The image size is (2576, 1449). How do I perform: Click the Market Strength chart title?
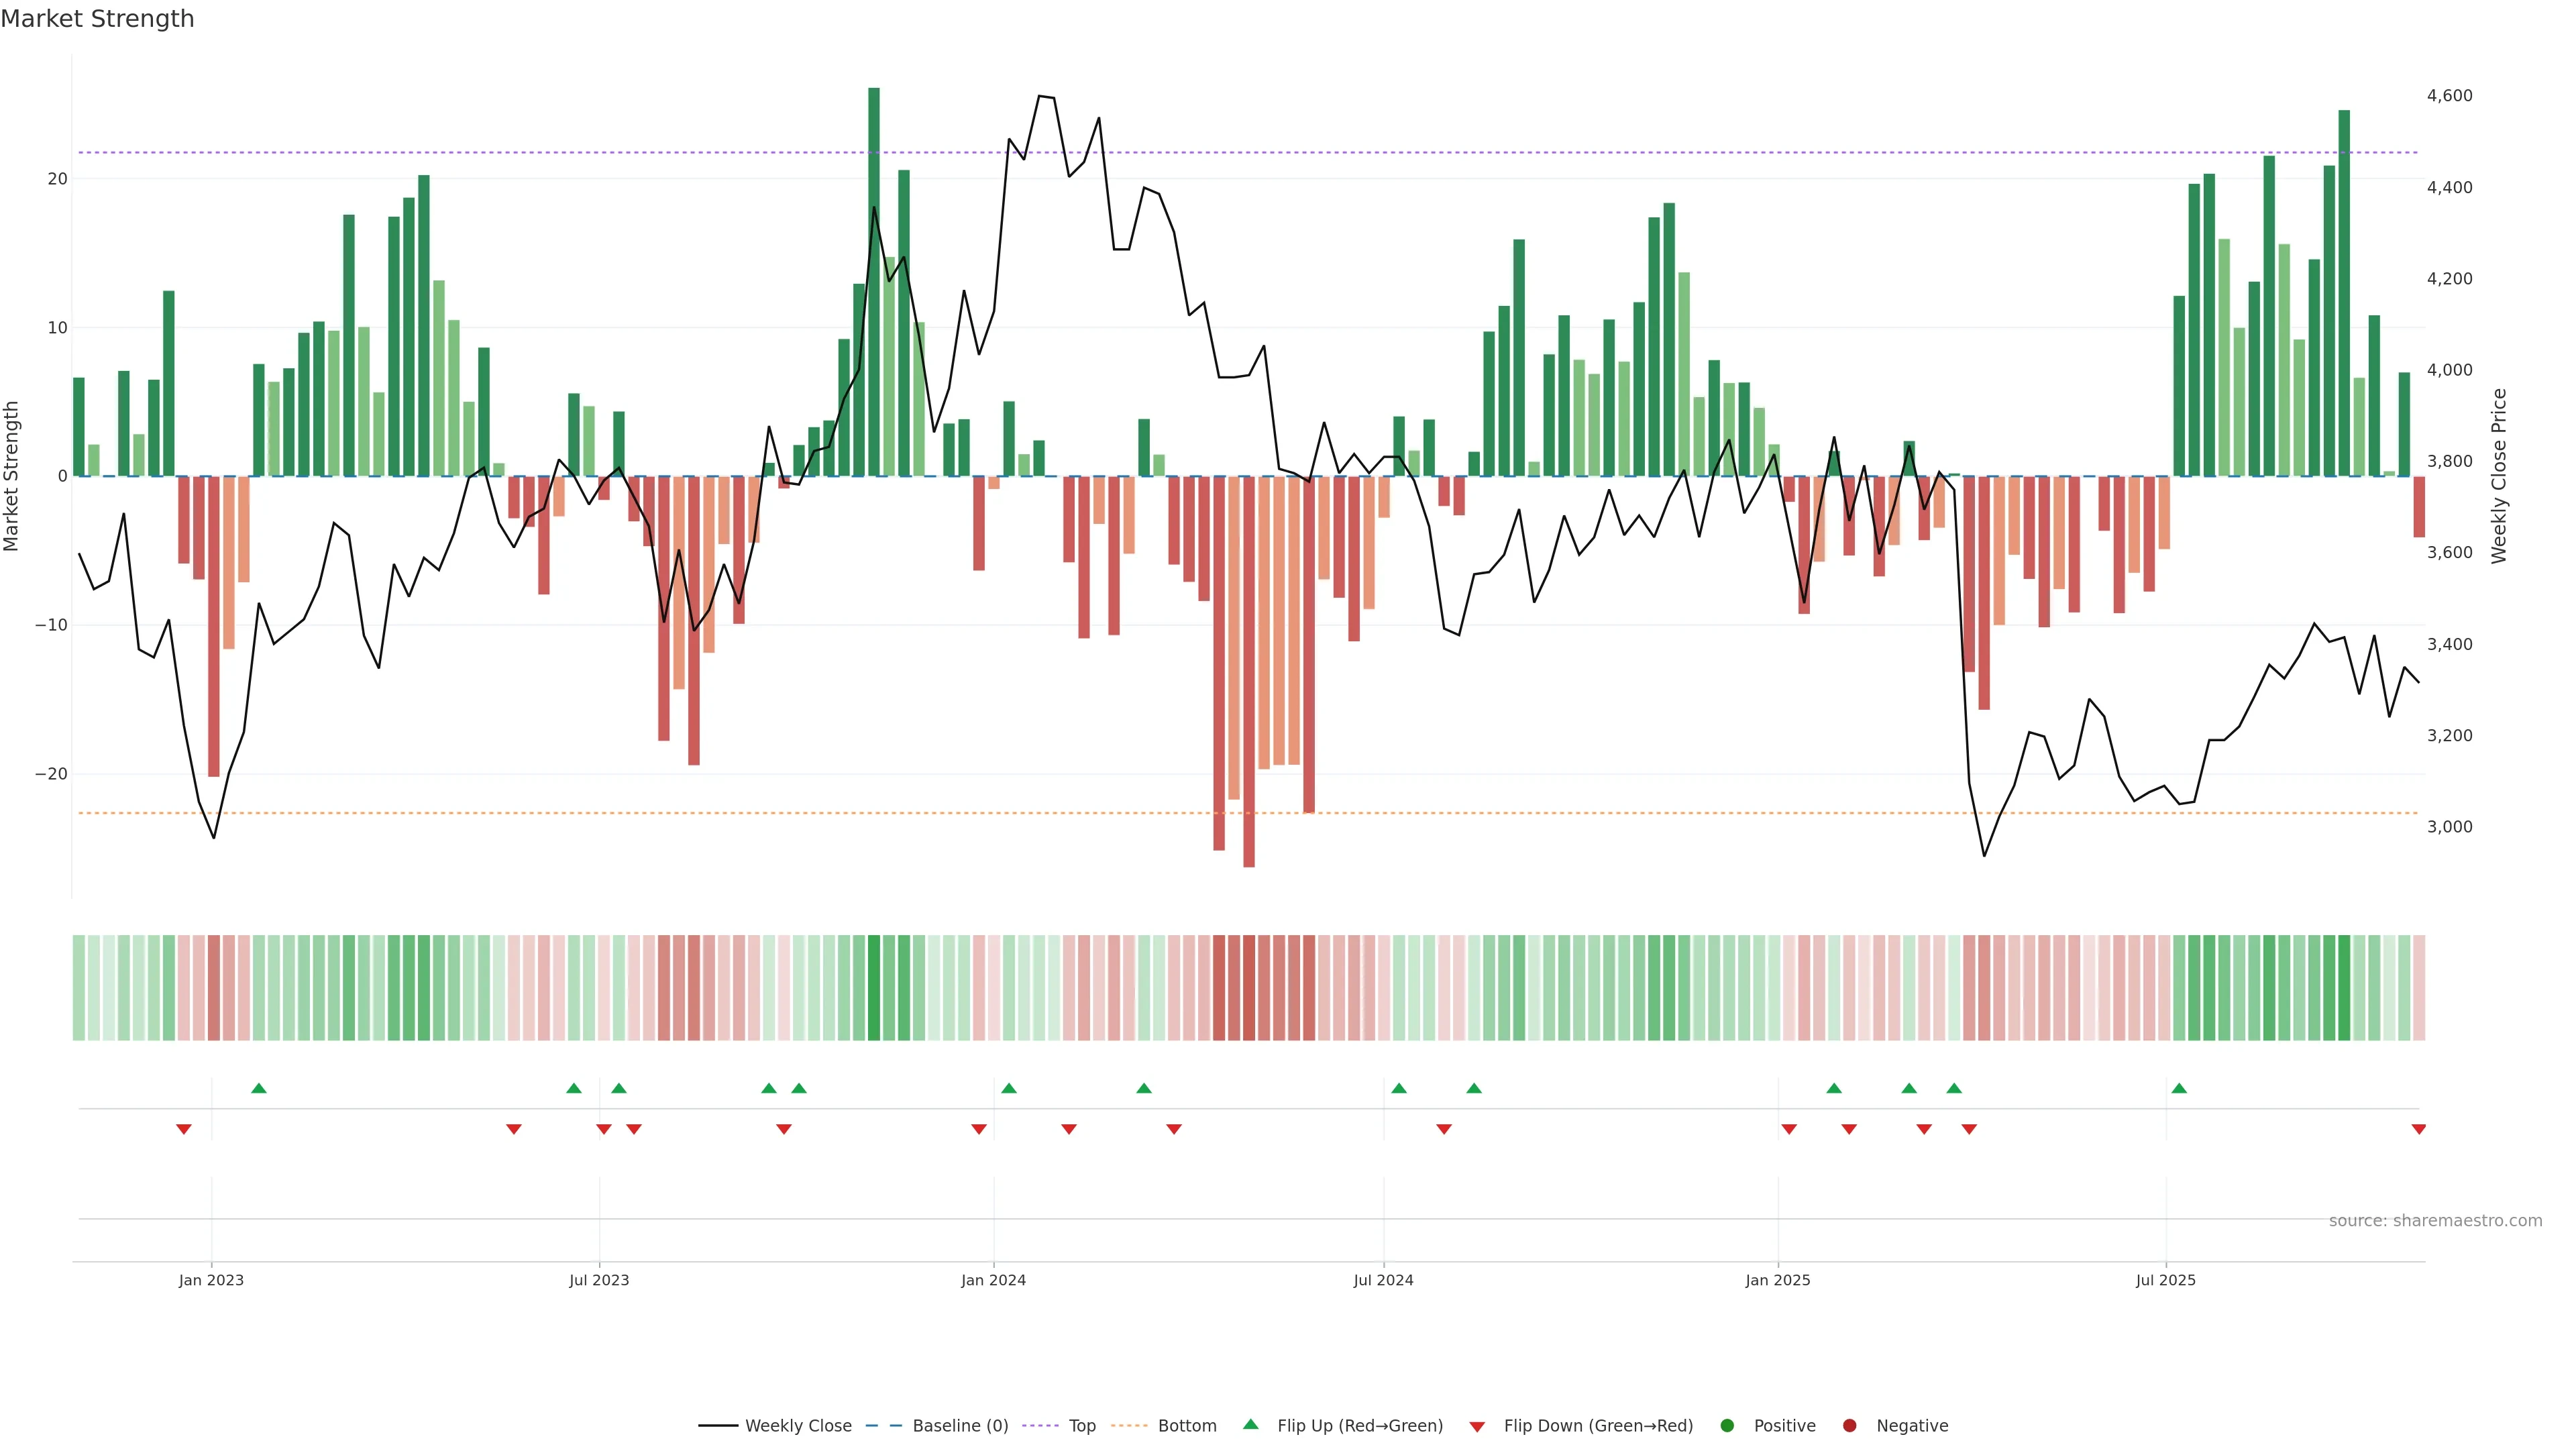[x=97, y=18]
